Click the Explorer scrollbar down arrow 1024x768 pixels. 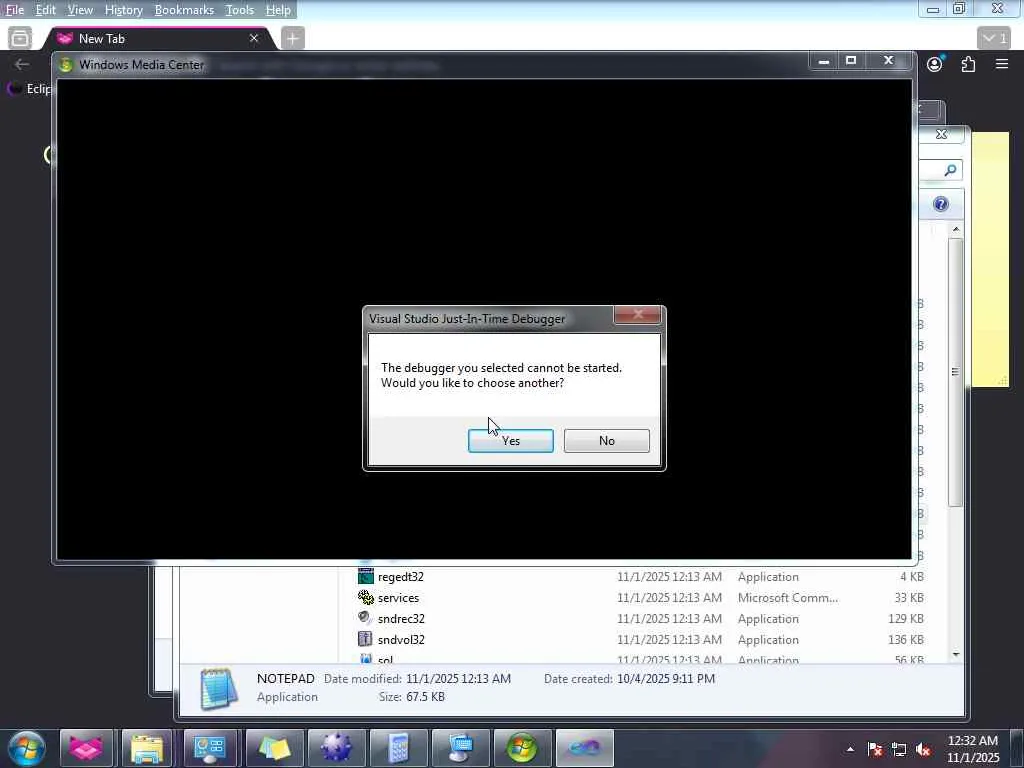956,654
